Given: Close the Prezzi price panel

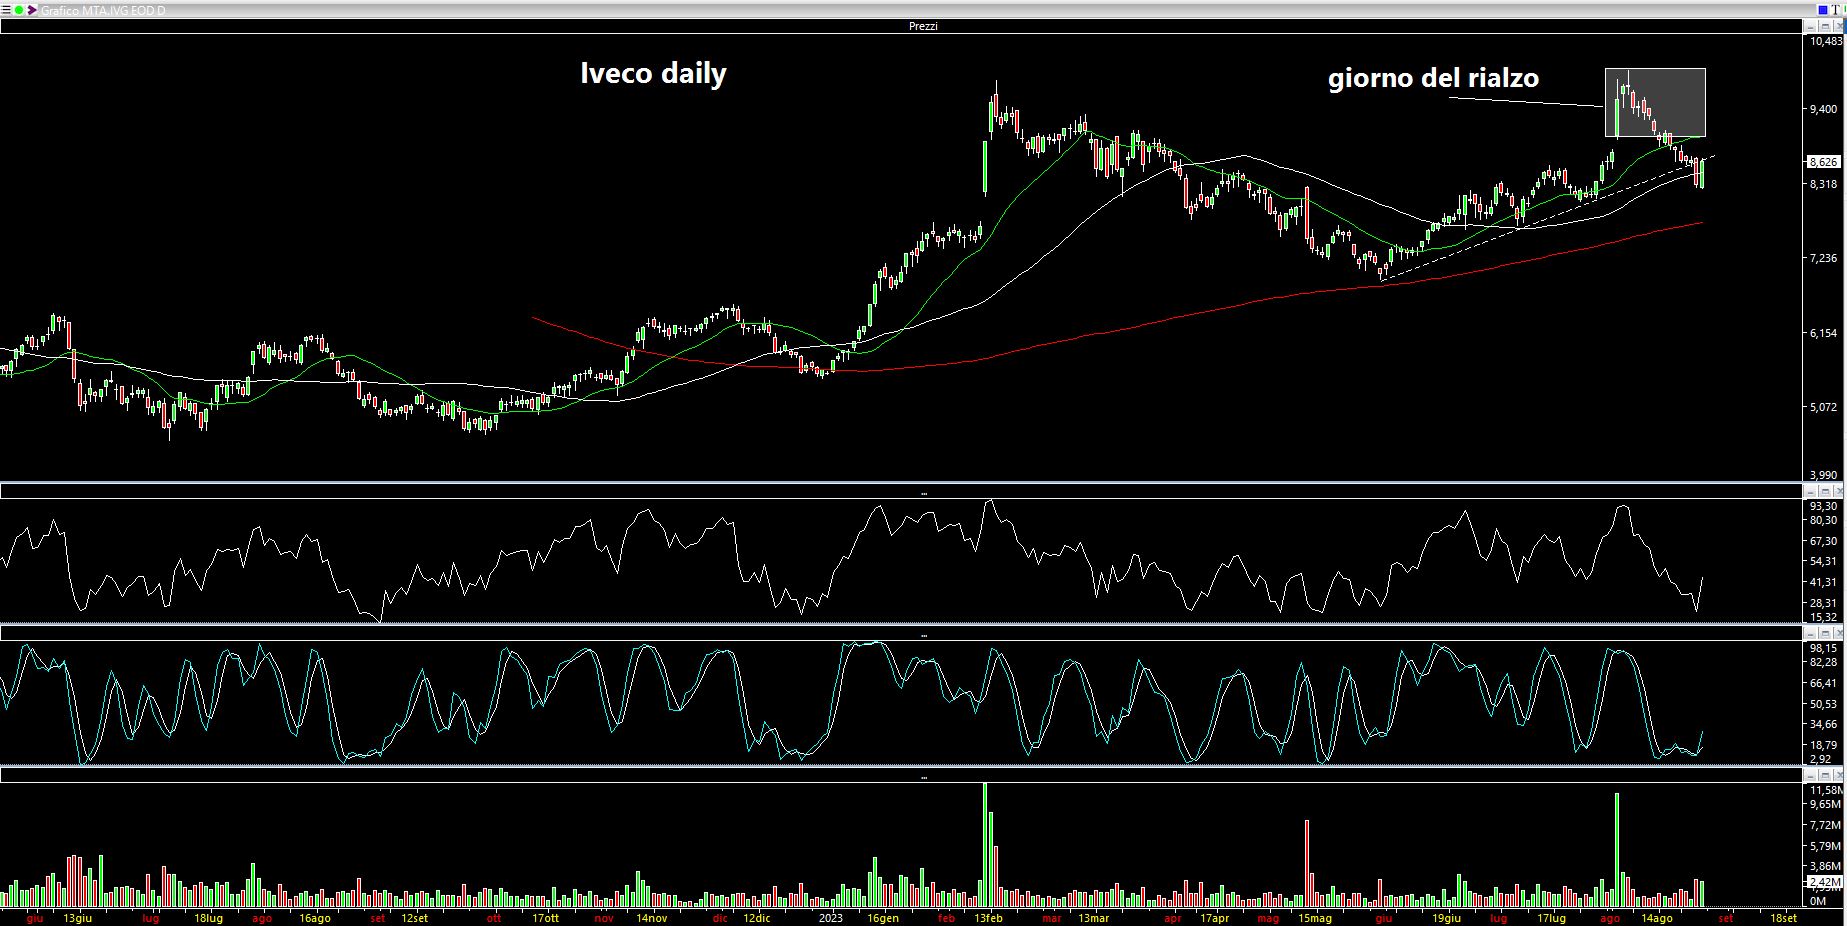Looking at the screenshot, I should click(1838, 26).
